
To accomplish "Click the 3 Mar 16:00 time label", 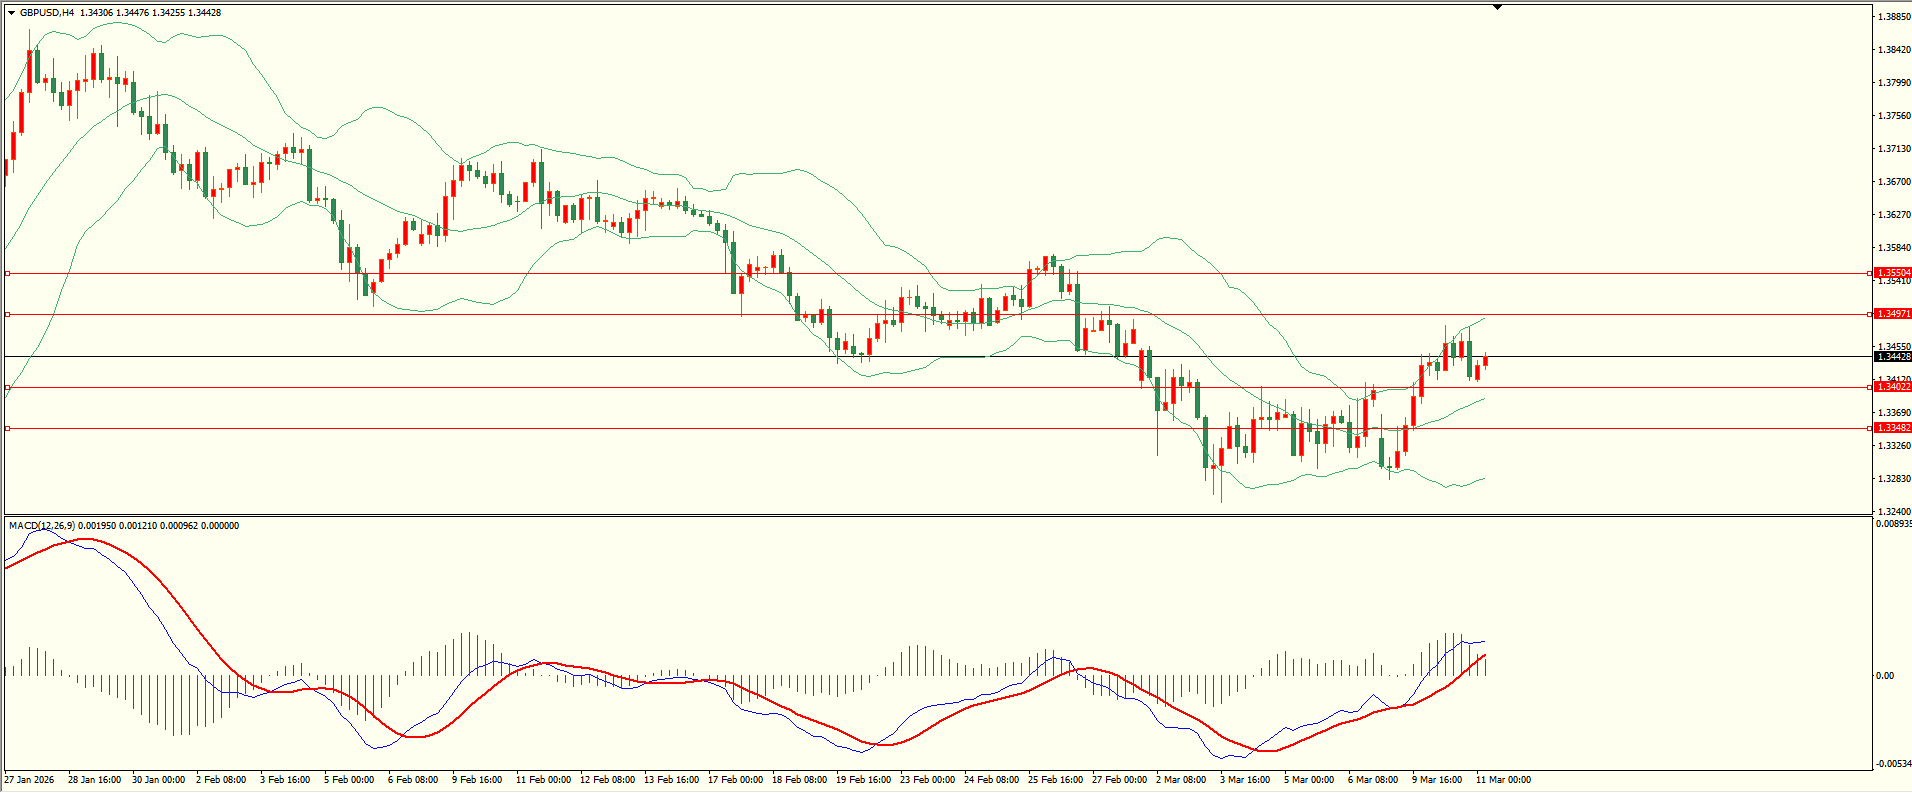I will (x=1245, y=780).
